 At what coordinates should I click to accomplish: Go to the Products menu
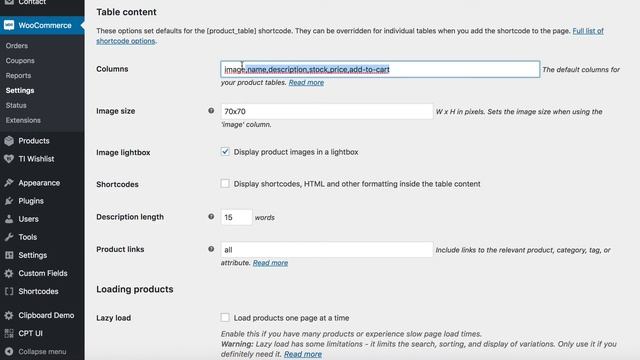34,141
